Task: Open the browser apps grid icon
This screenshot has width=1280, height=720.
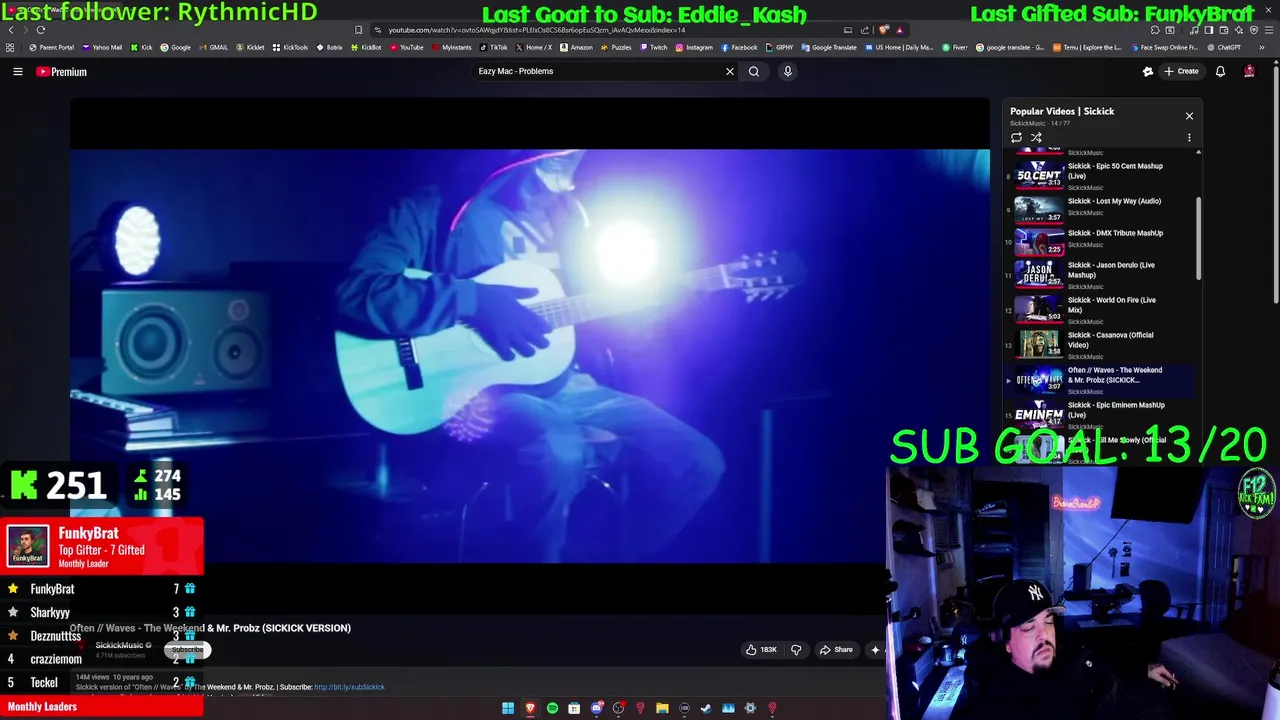Action: (x=10, y=47)
